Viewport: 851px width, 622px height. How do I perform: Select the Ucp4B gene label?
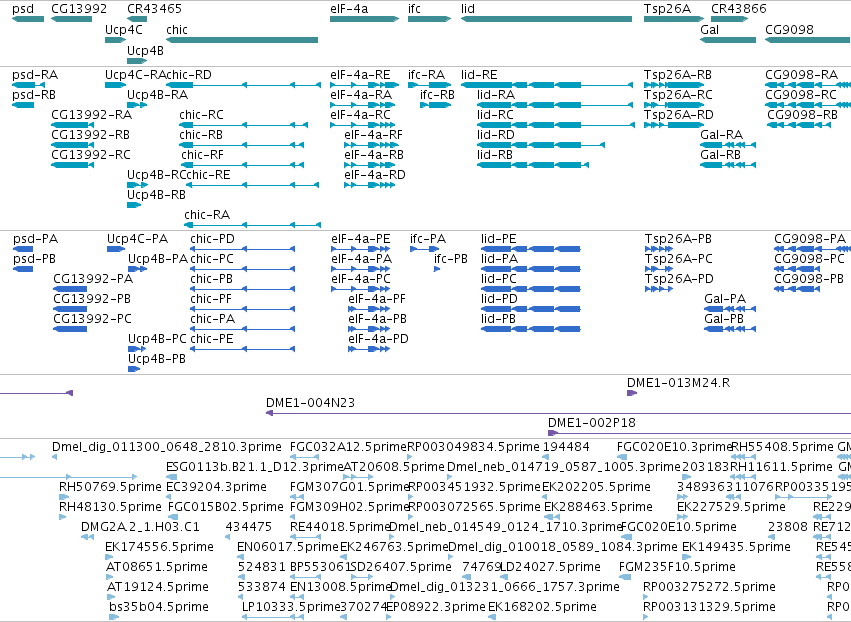(x=145, y=50)
